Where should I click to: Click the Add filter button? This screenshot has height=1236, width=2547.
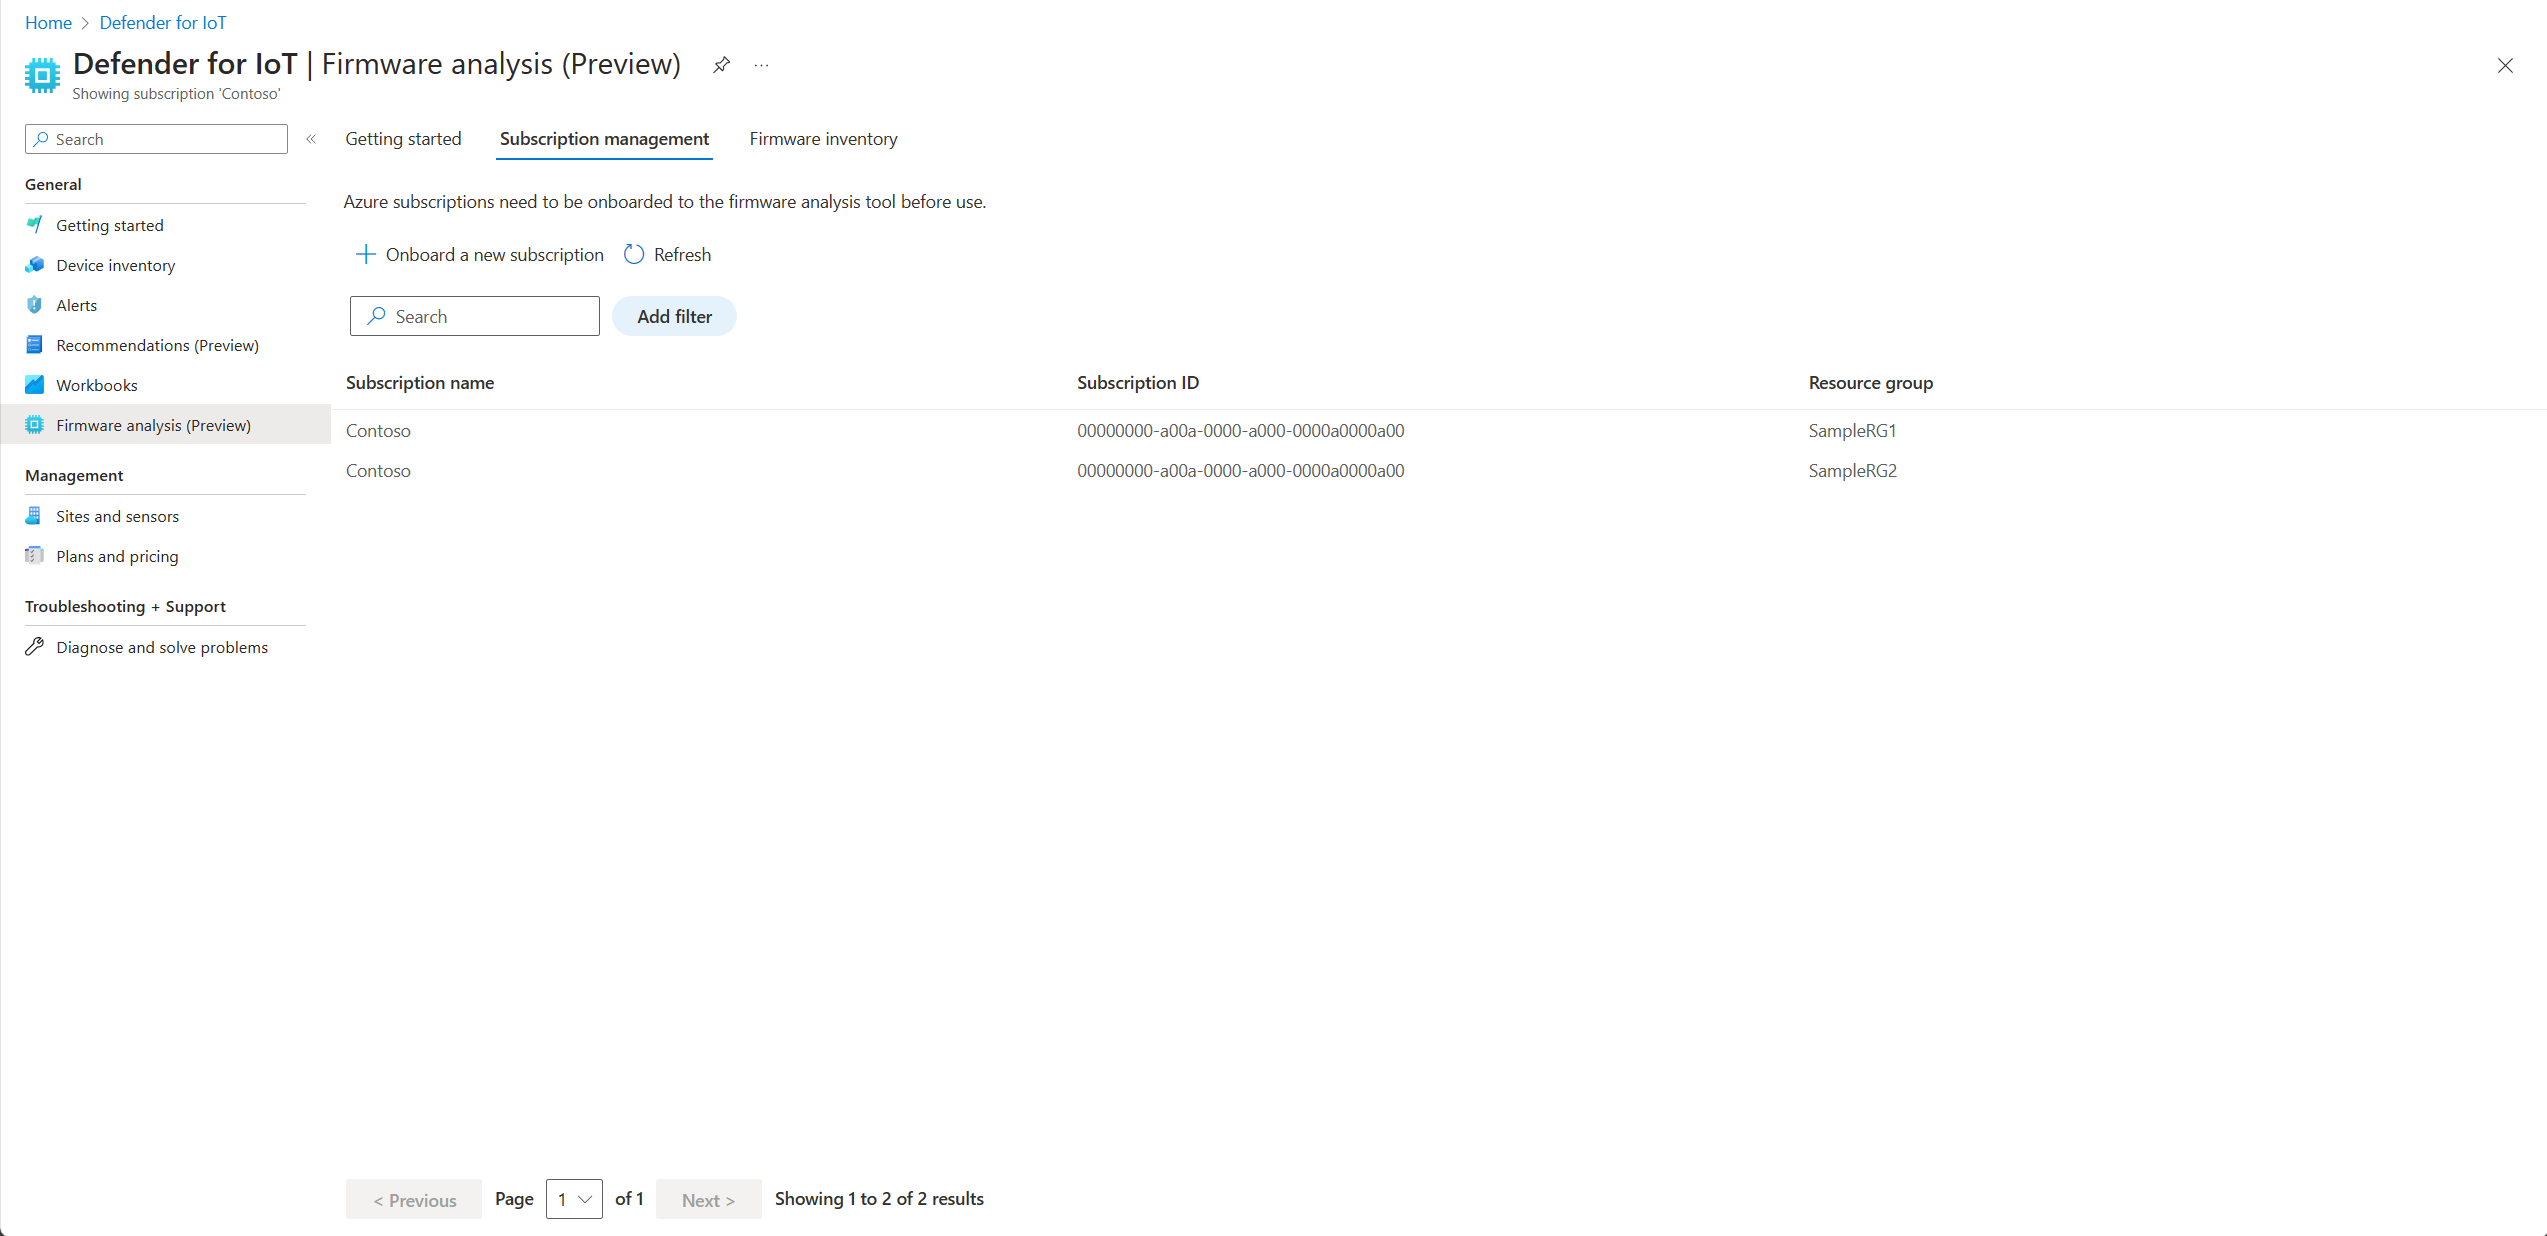675,316
